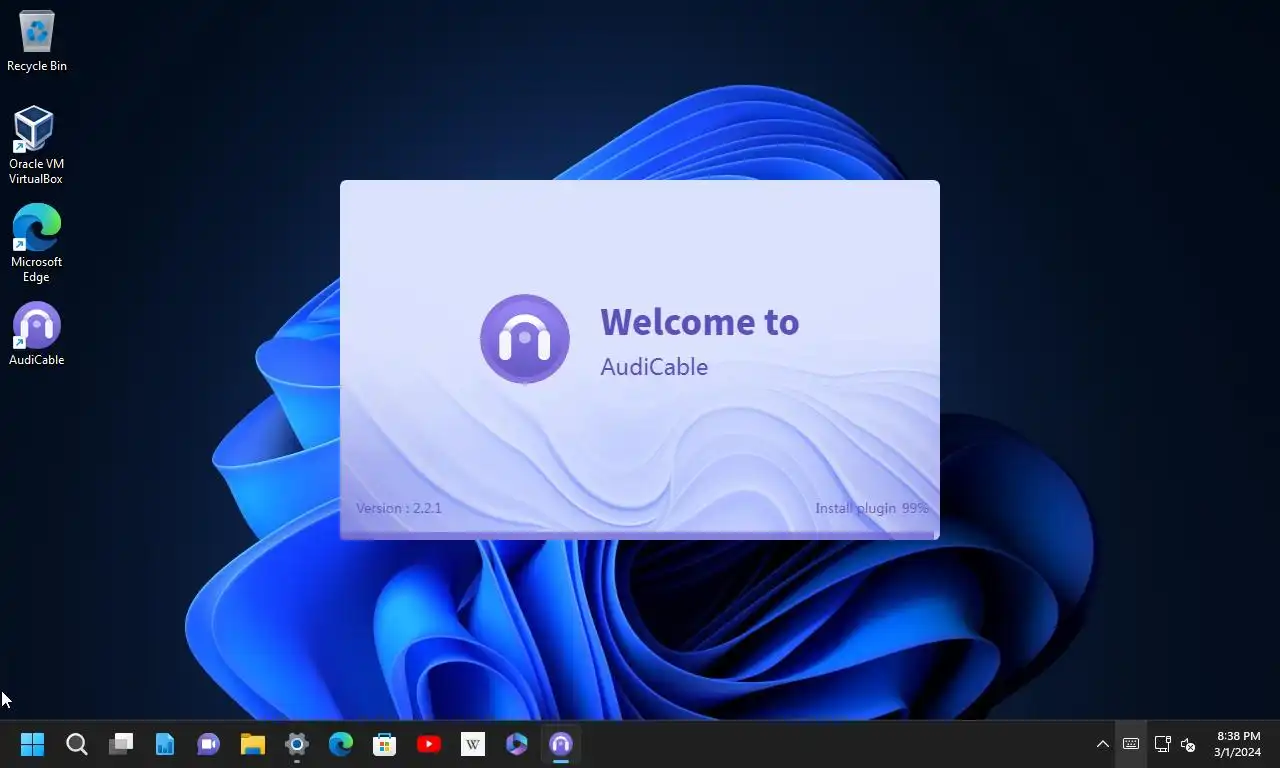Open the blue chart app in taskbar
This screenshot has height=768, width=1280.
pyautogui.click(x=165, y=744)
